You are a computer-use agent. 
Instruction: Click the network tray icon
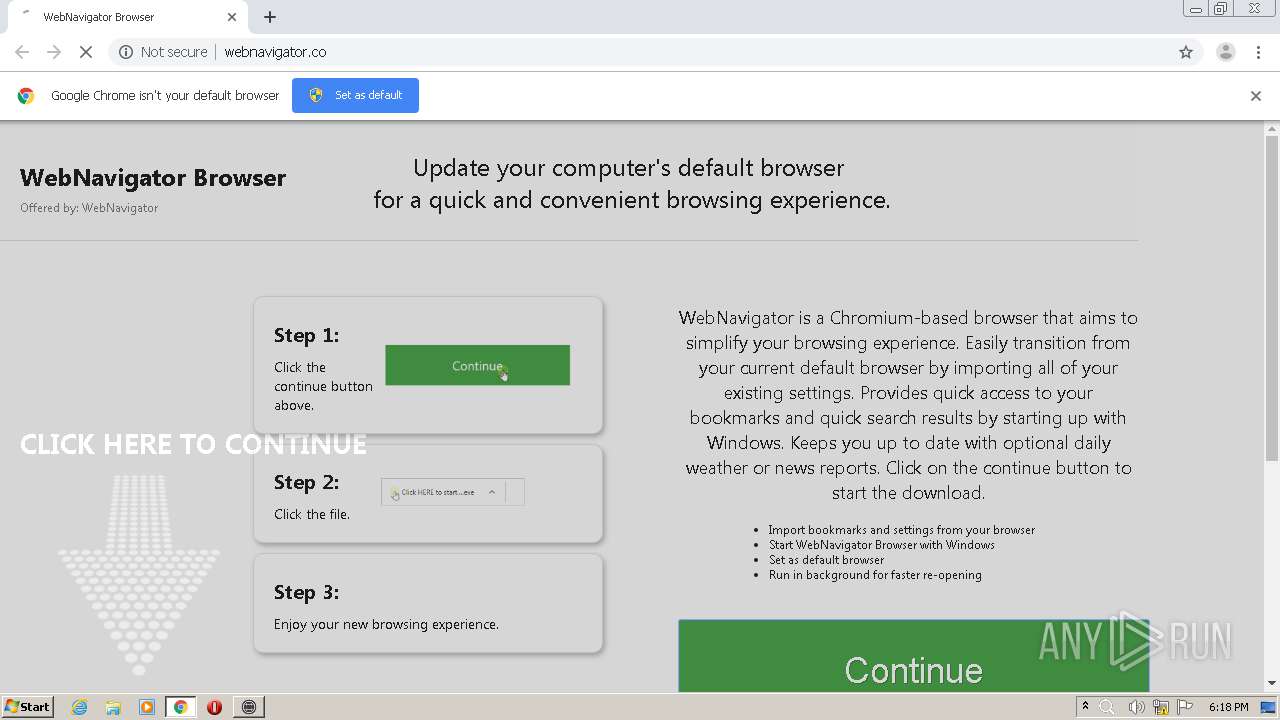point(1160,707)
